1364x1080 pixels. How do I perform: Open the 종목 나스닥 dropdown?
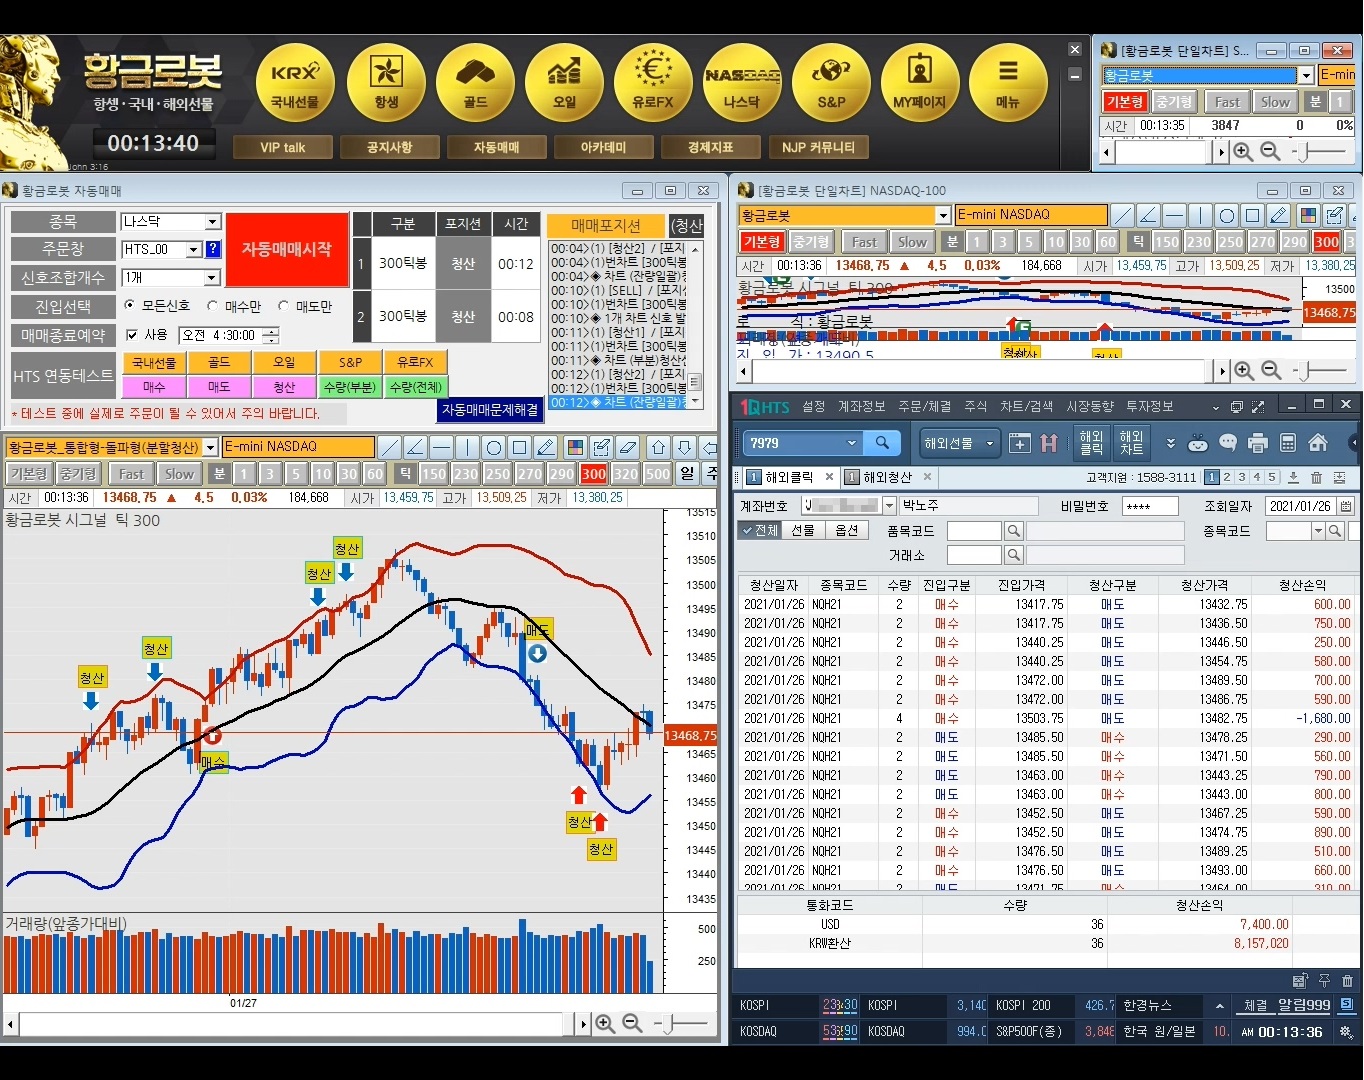(212, 222)
